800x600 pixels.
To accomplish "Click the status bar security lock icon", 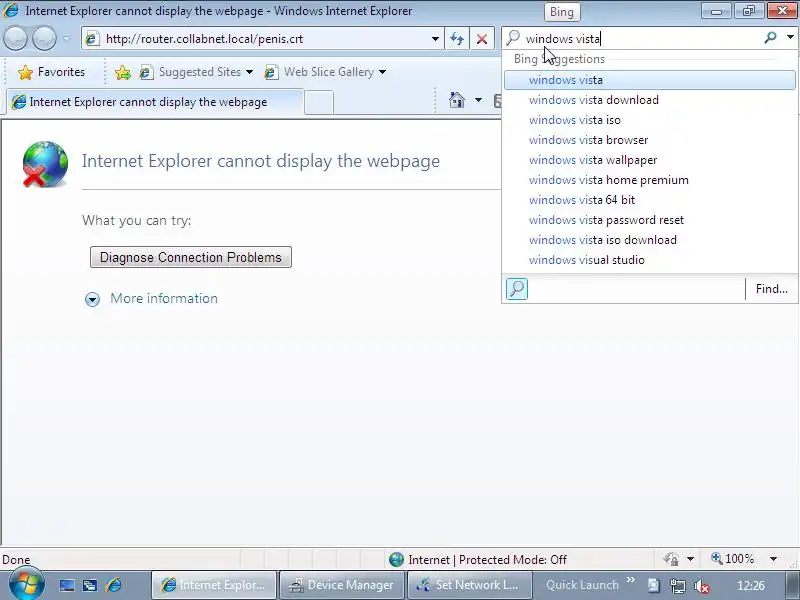I will (671, 559).
